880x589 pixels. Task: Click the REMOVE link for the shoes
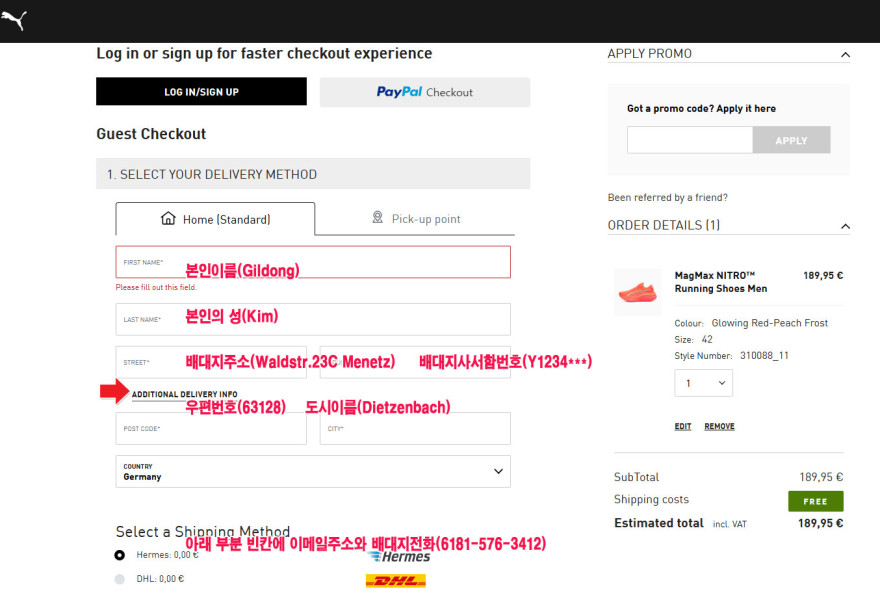click(x=719, y=427)
